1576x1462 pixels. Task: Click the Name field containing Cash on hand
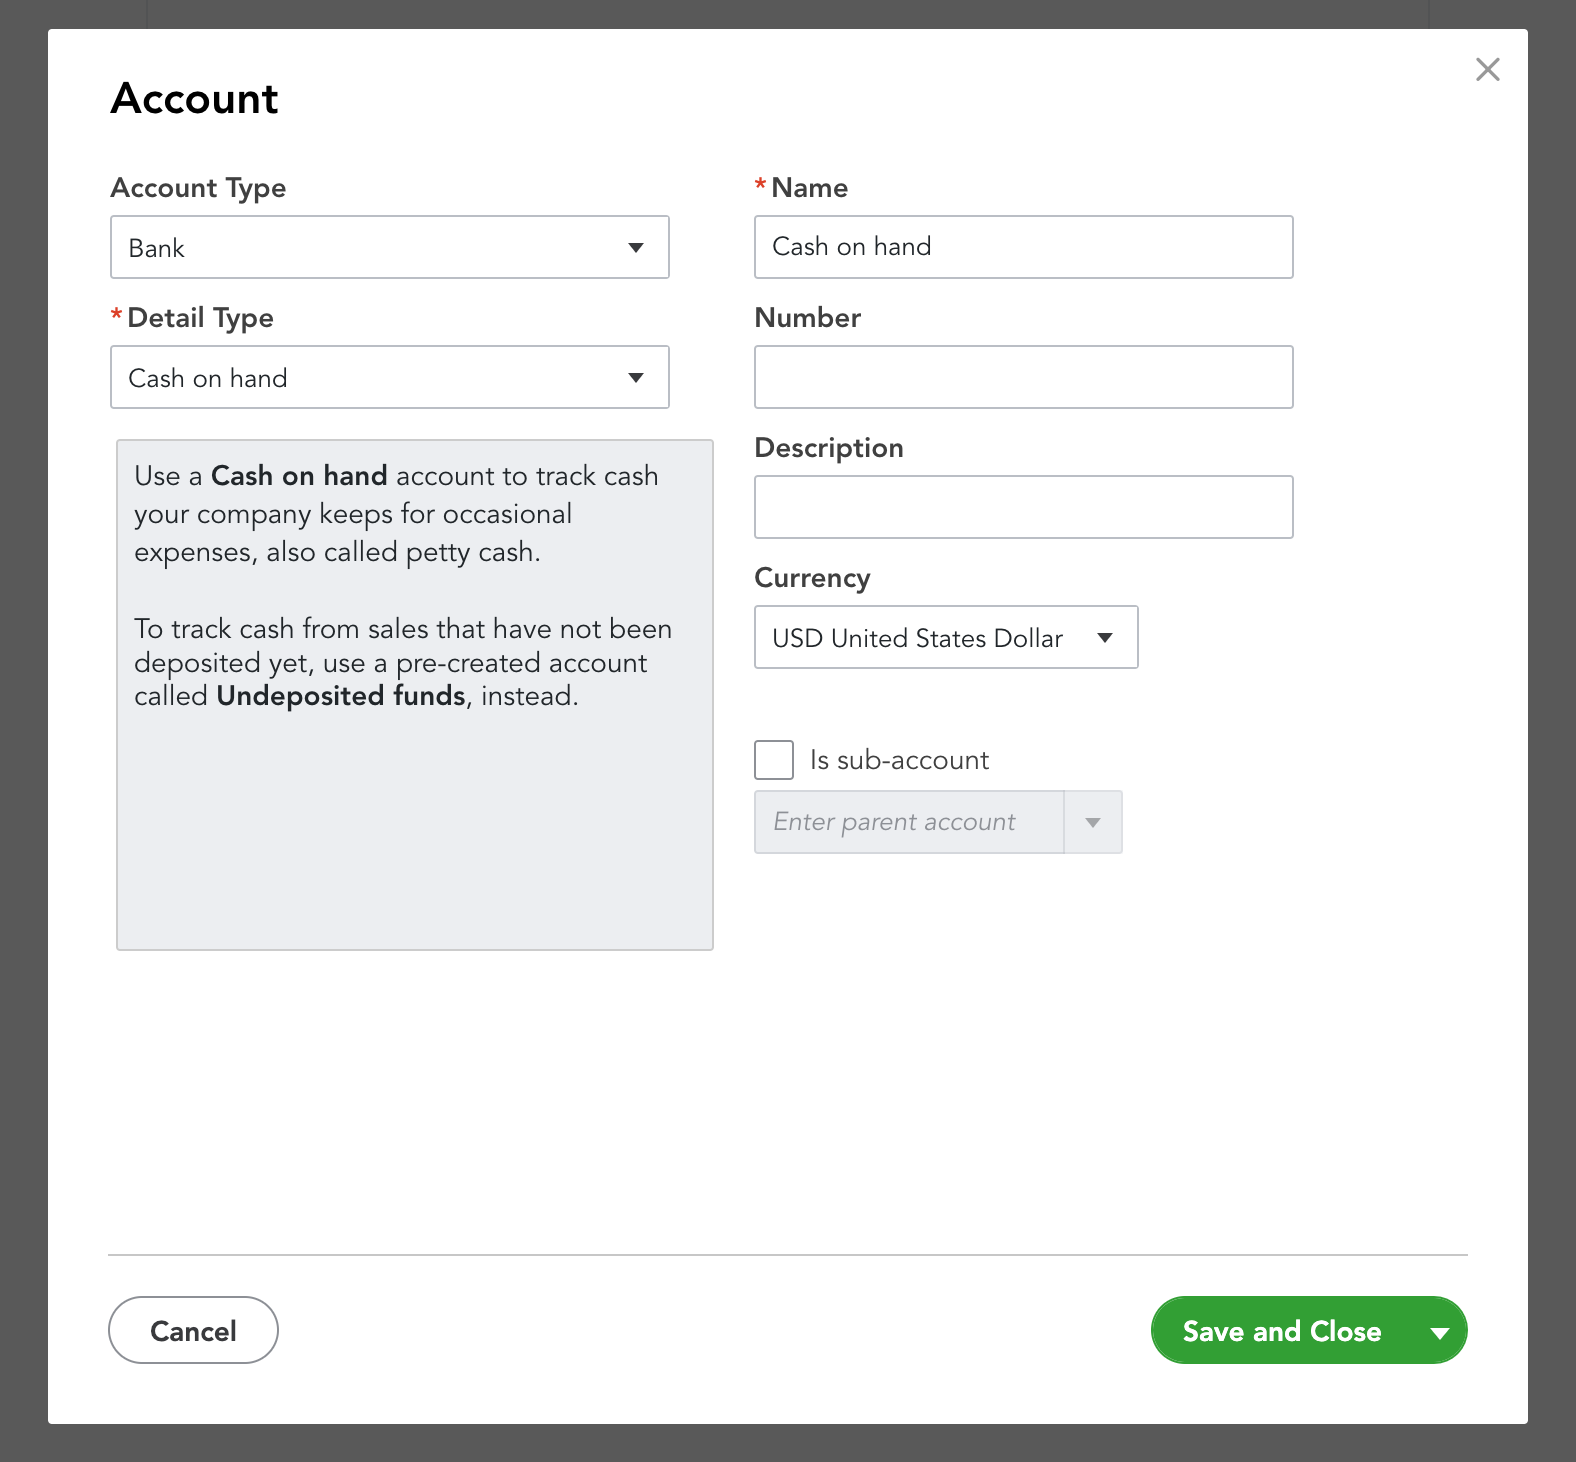1022,247
